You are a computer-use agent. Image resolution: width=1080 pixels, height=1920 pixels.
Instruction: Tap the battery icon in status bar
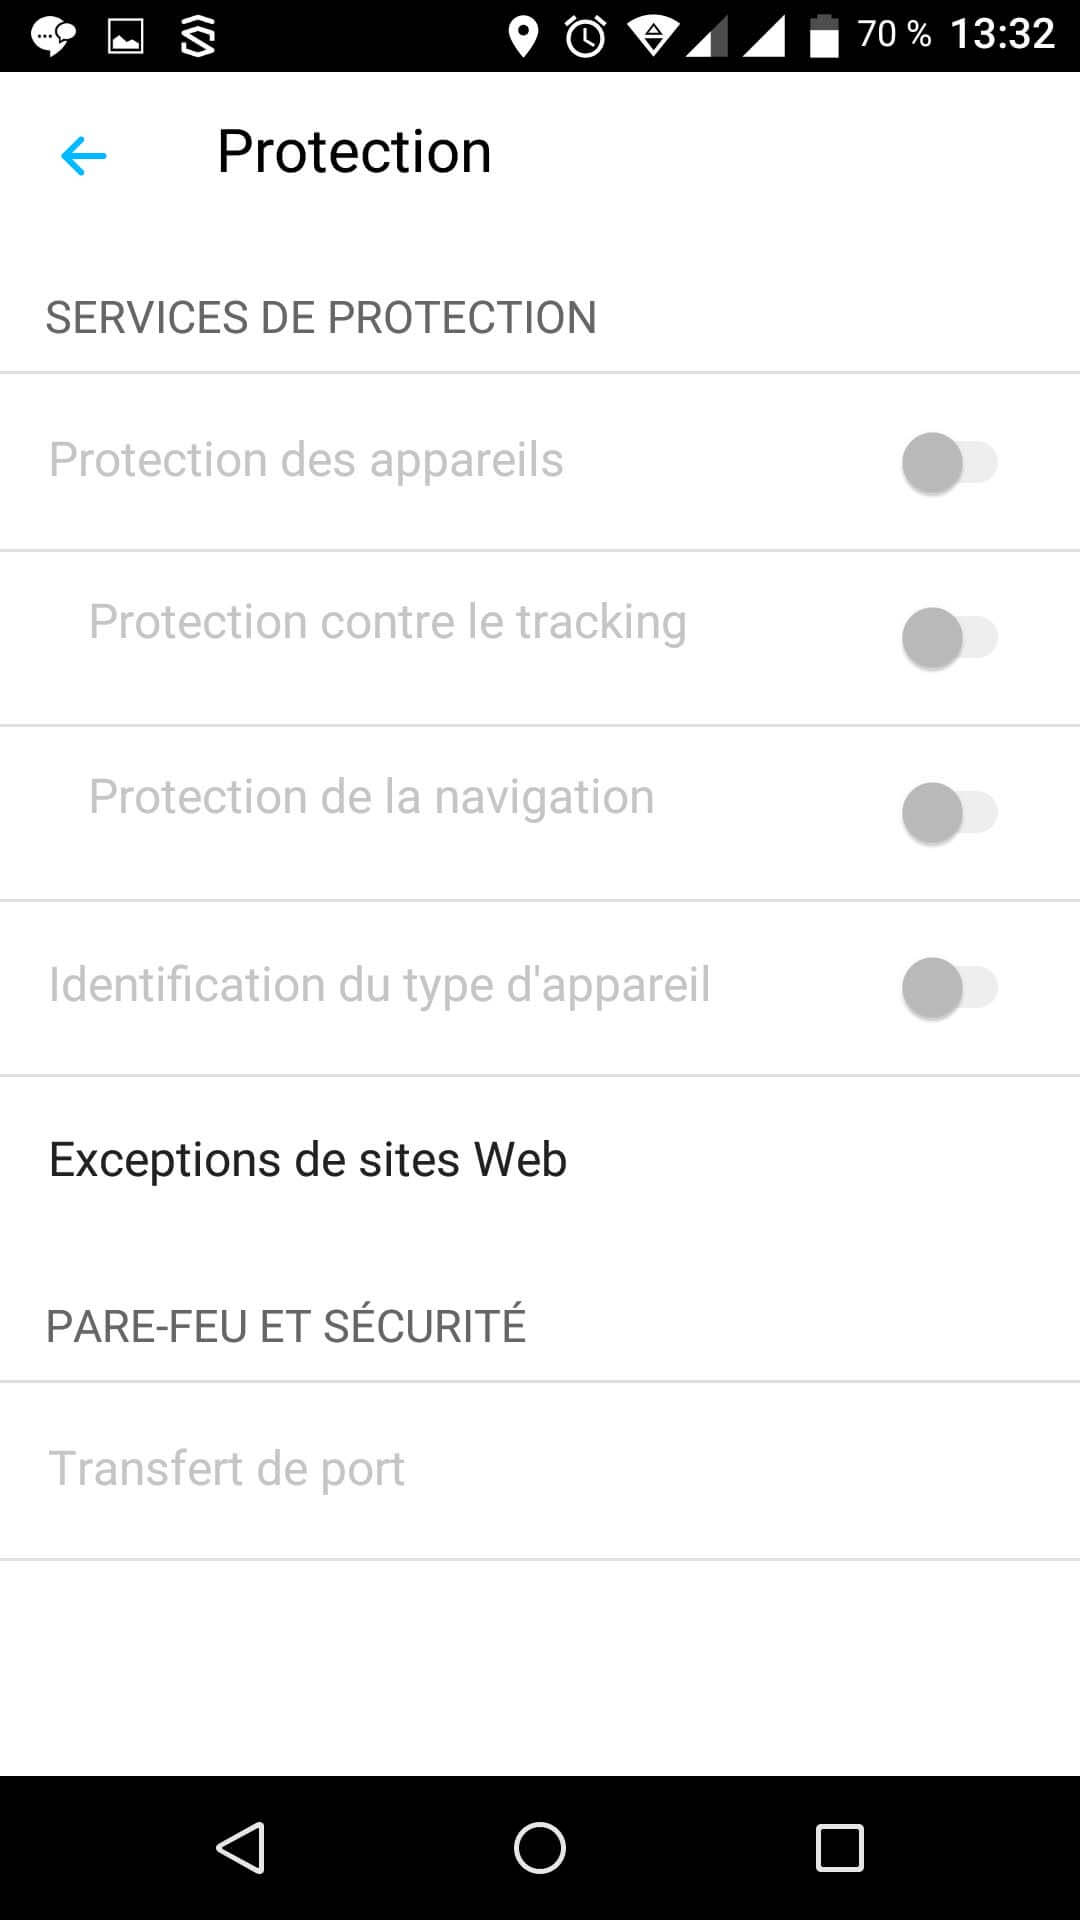point(823,37)
